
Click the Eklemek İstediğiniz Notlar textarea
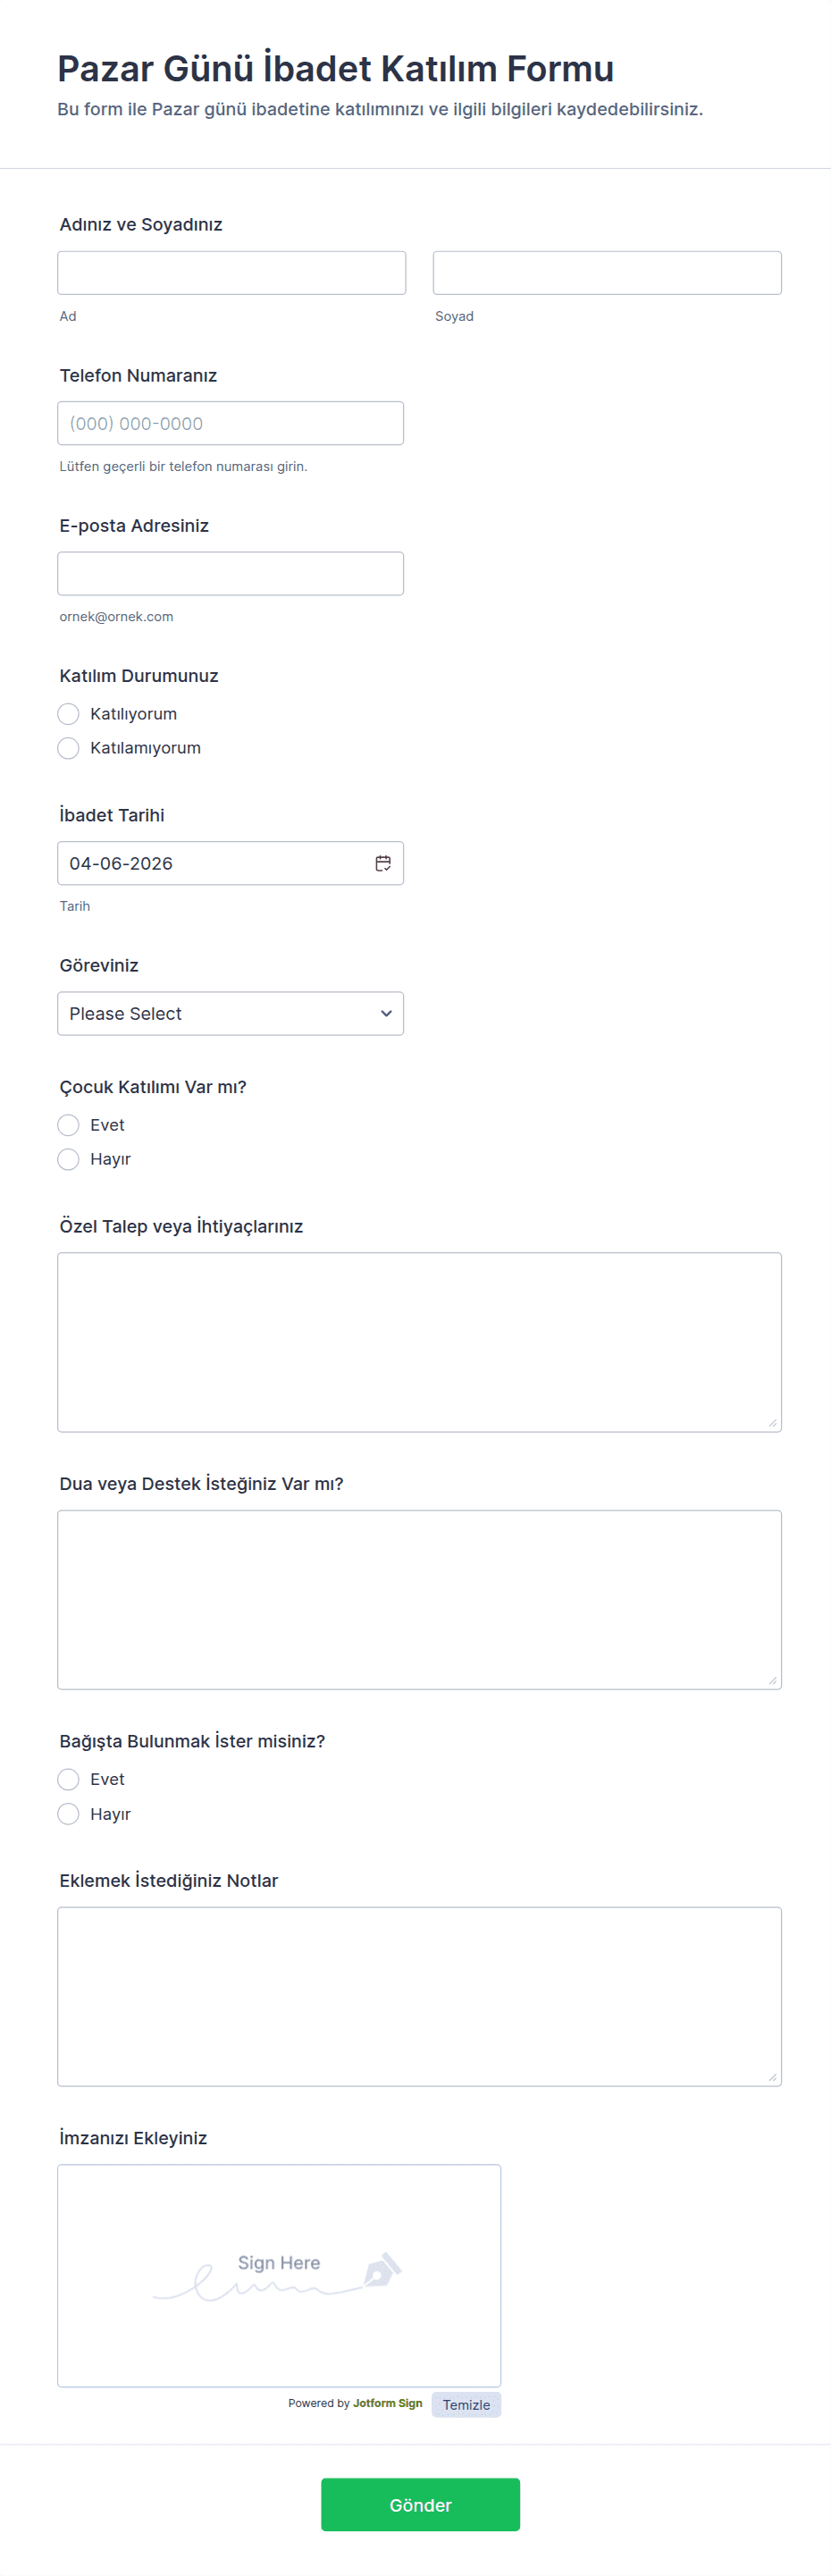click(x=419, y=1996)
